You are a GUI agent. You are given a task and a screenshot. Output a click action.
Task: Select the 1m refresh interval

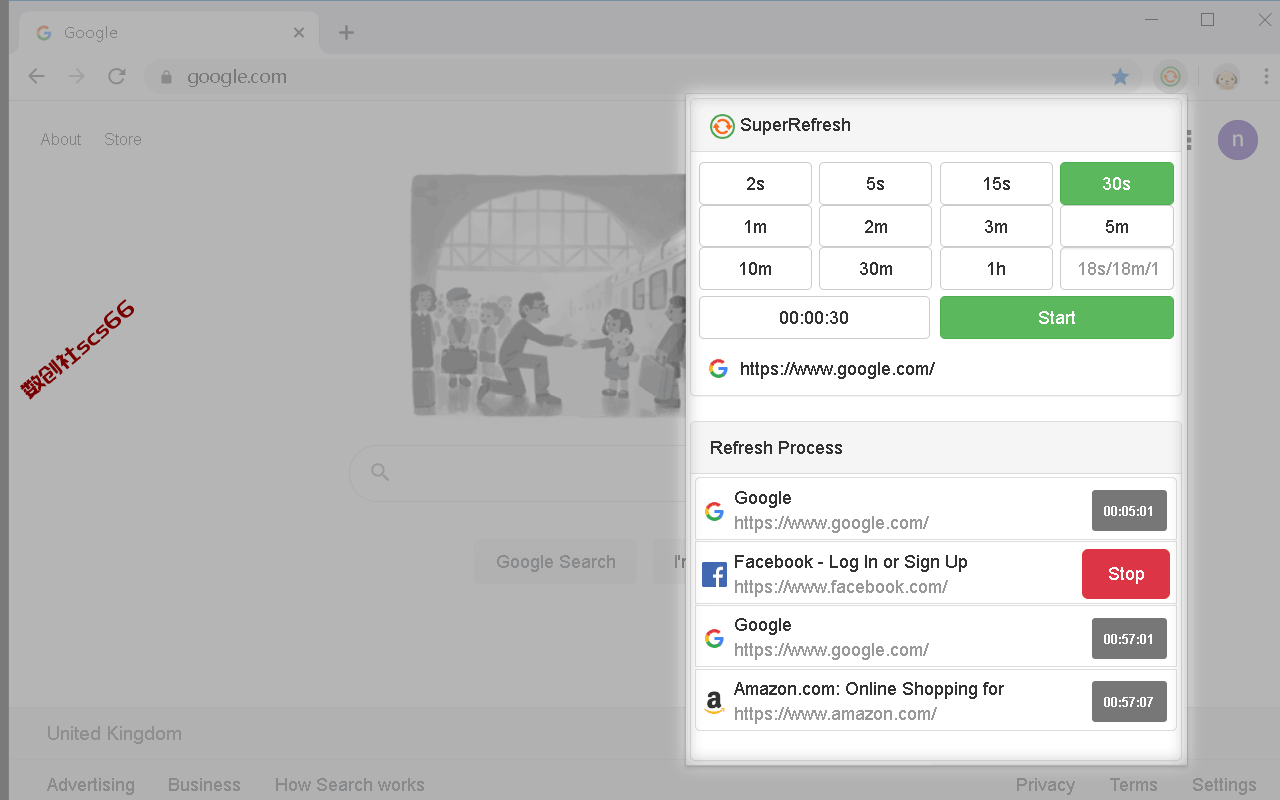click(755, 227)
